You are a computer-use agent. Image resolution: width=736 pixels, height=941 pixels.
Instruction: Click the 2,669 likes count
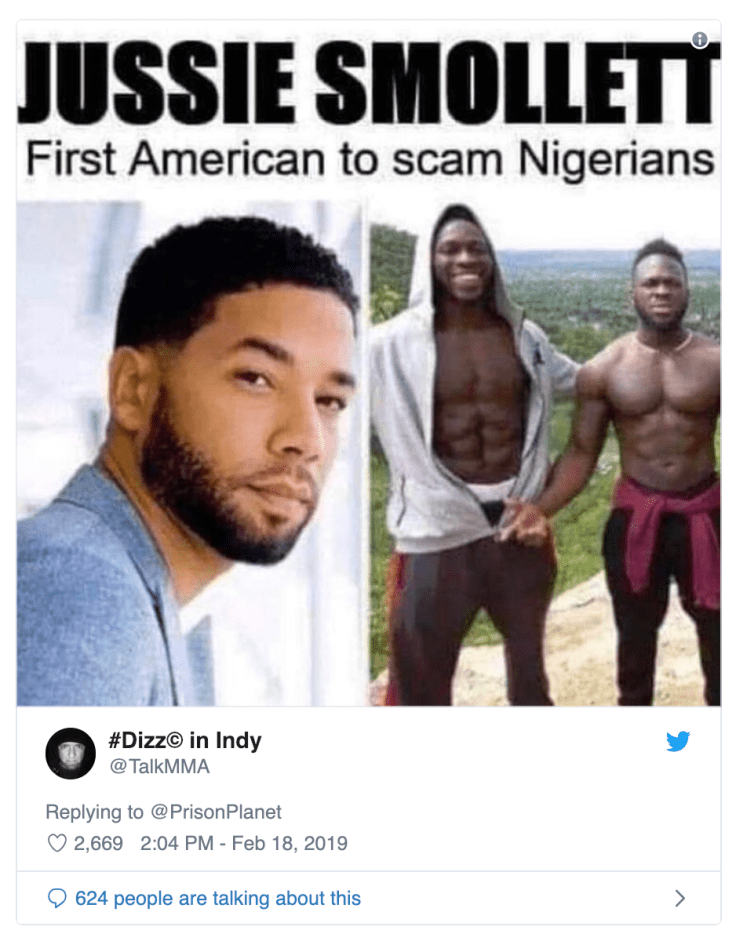pos(98,843)
